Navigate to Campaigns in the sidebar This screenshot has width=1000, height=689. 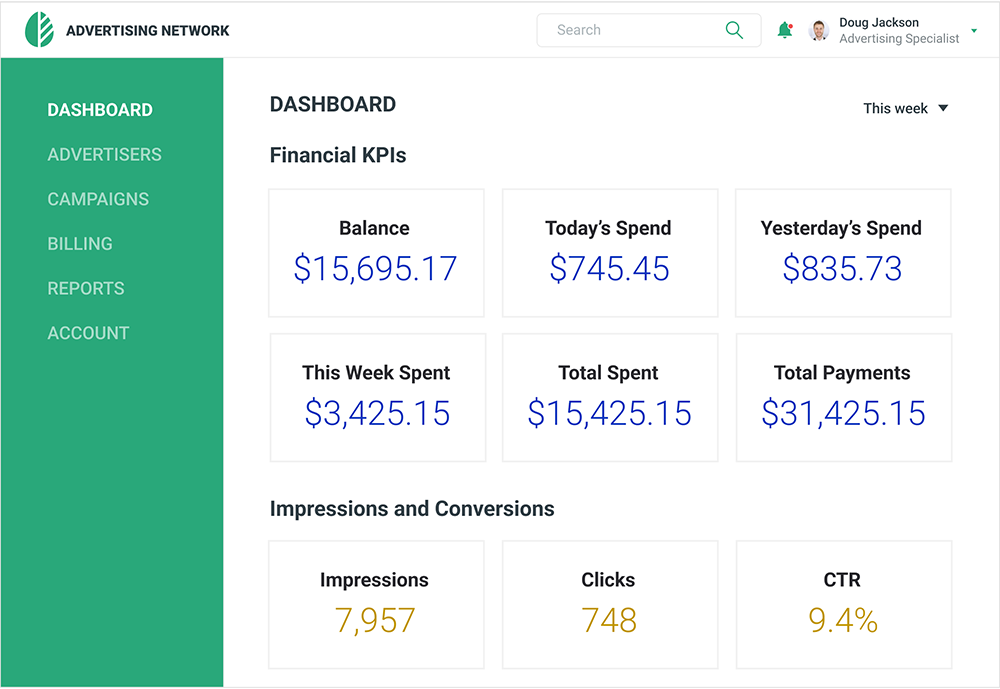pyautogui.click(x=98, y=199)
